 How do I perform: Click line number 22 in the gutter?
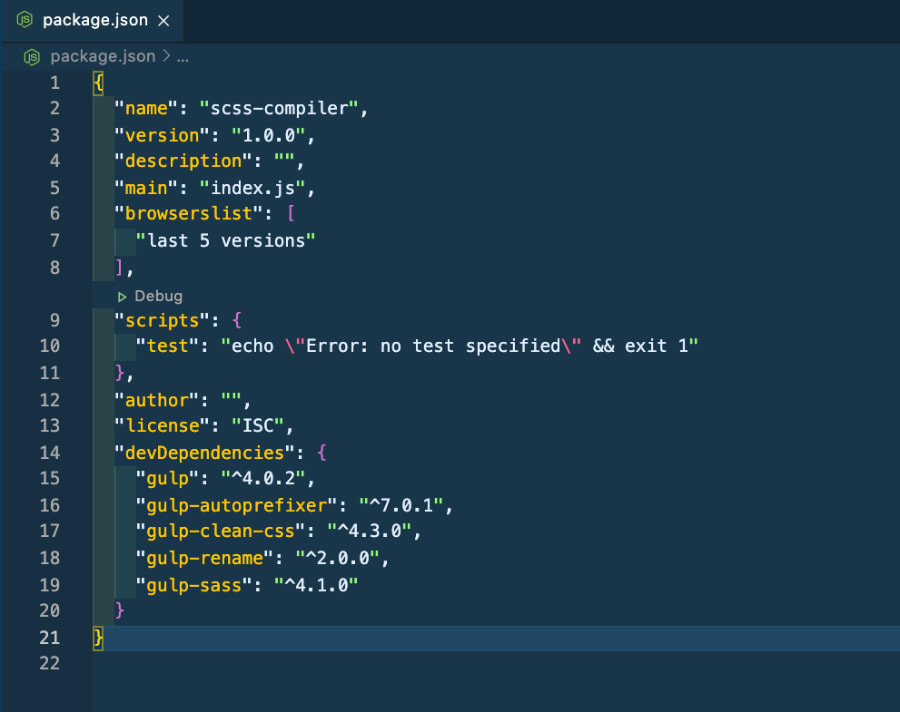point(50,663)
